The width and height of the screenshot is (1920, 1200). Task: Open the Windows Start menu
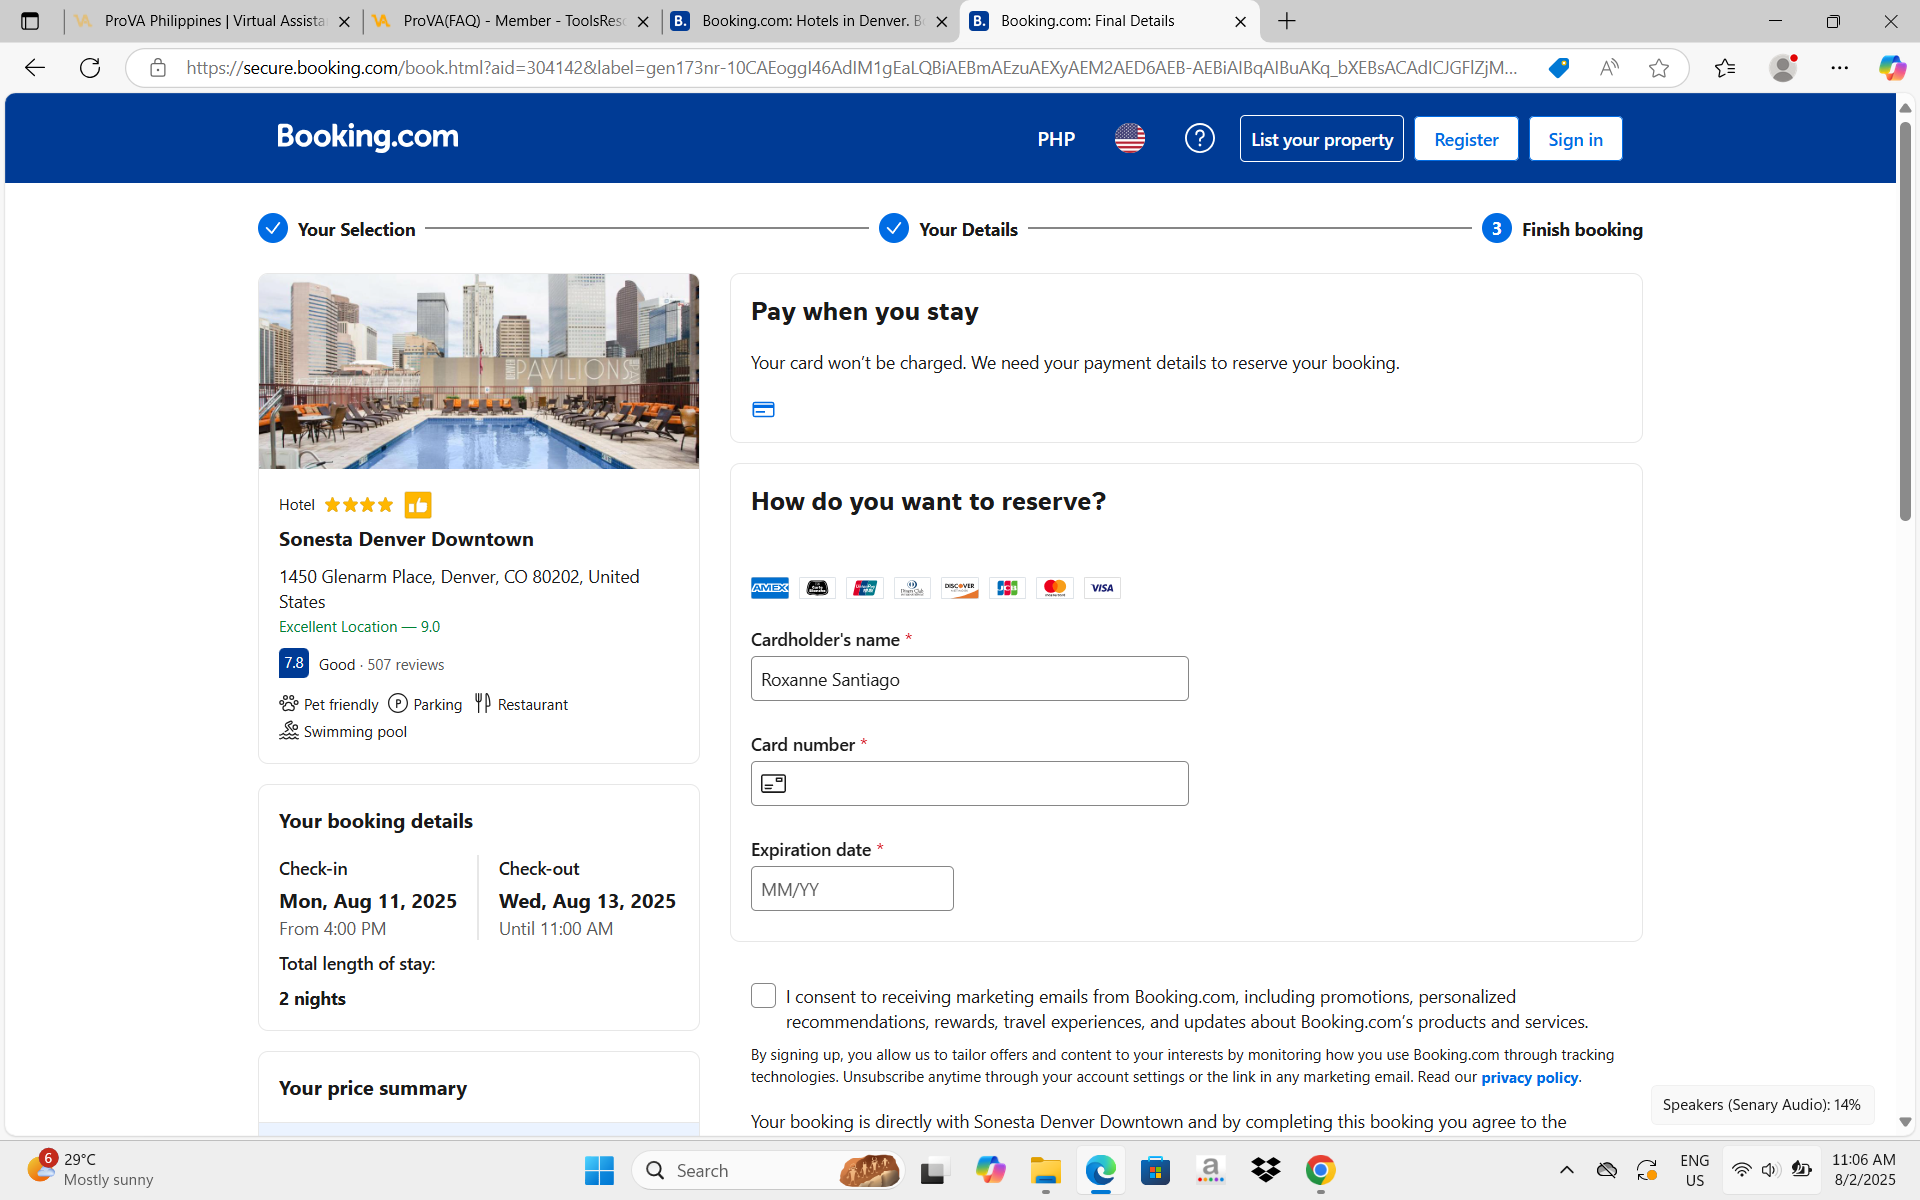pyautogui.click(x=599, y=1170)
